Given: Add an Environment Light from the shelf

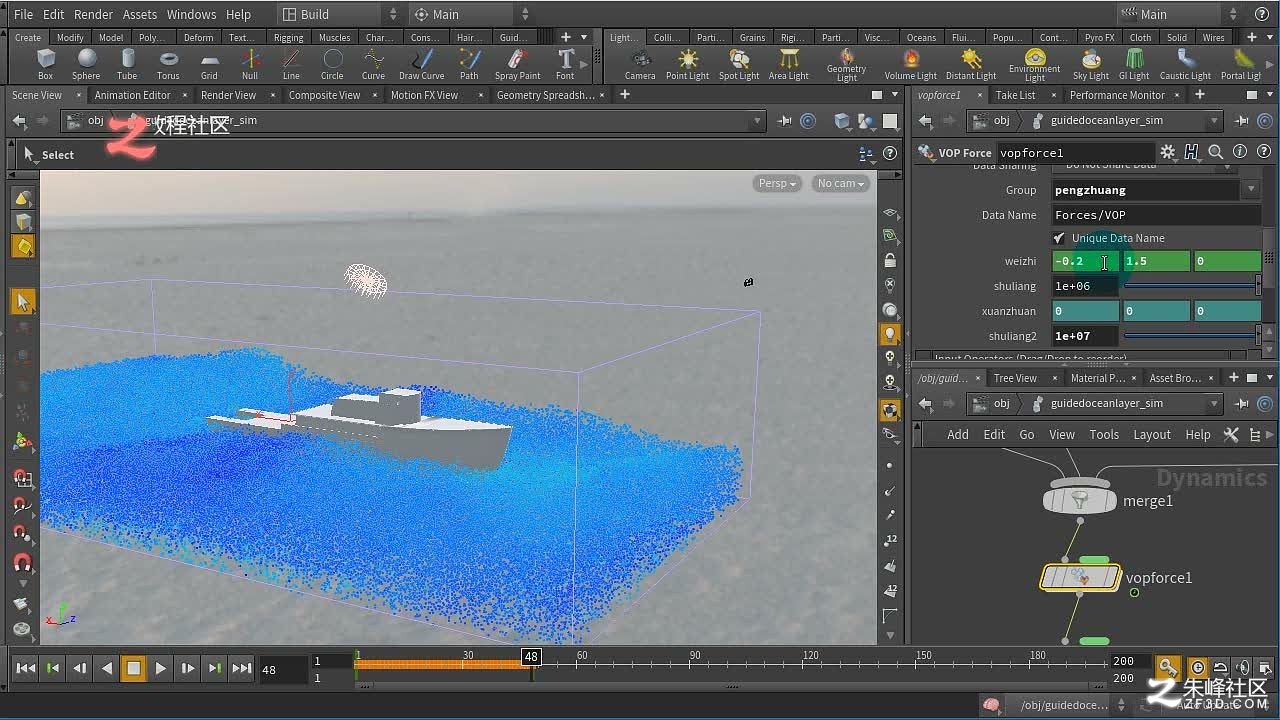Looking at the screenshot, I should point(1035,64).
